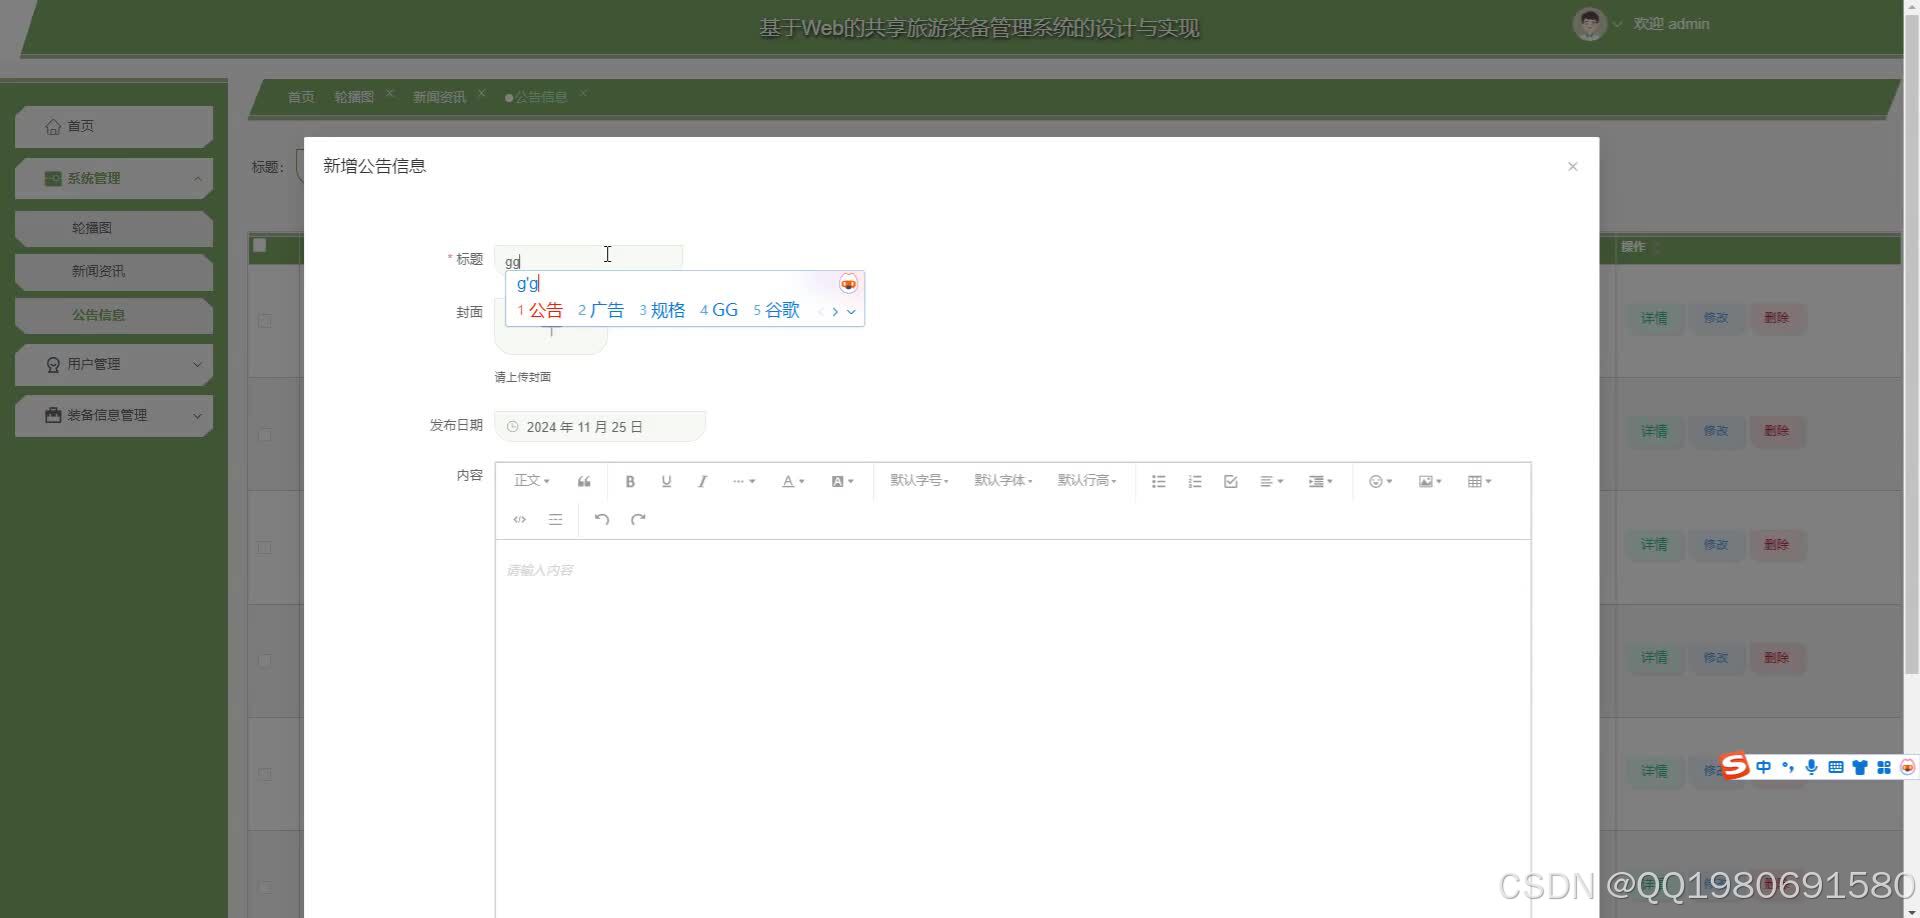
Task: Open the insert image dropdown
Action: (1430, 481)
